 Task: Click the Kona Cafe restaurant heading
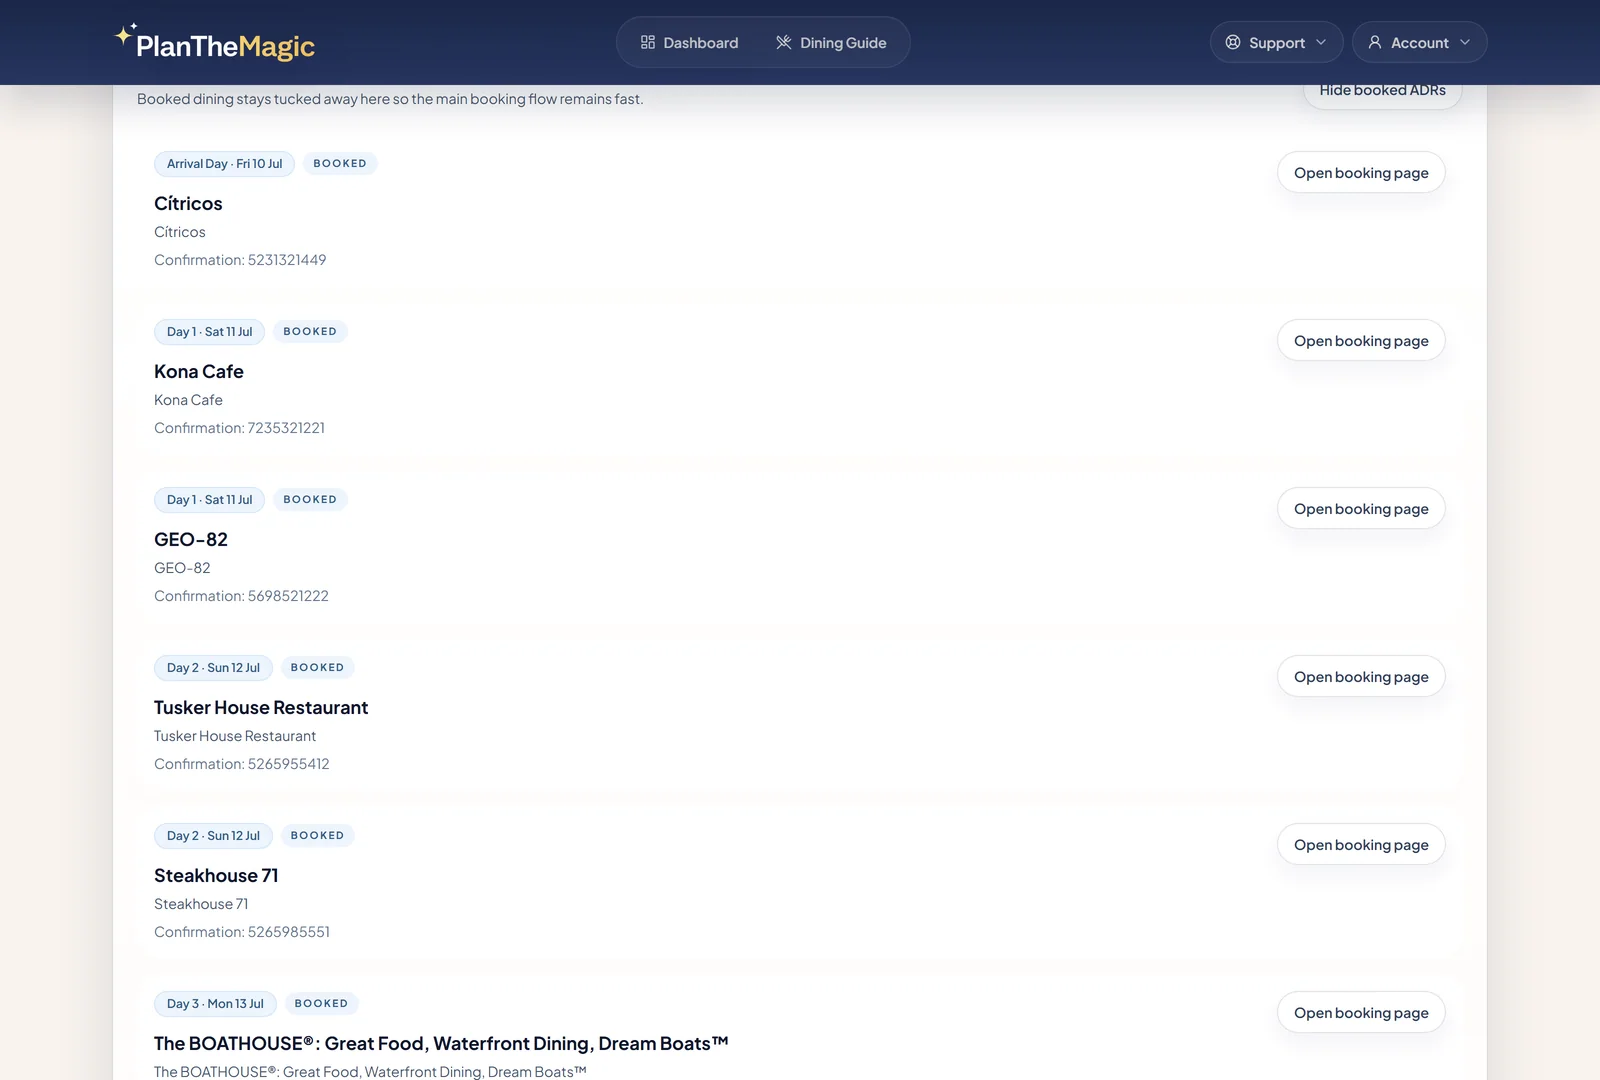(x=199, y=372)
